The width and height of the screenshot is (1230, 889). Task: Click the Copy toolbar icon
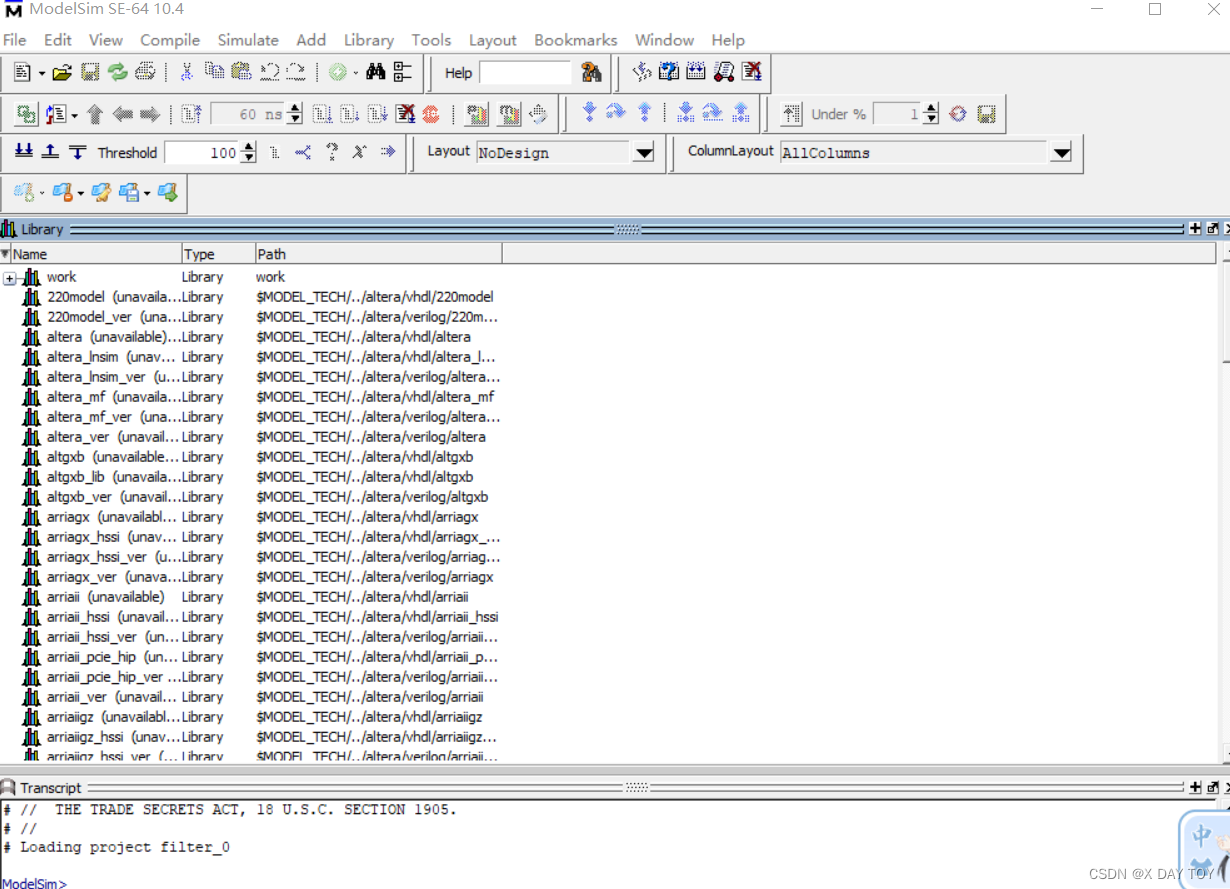tap(214, 72)
